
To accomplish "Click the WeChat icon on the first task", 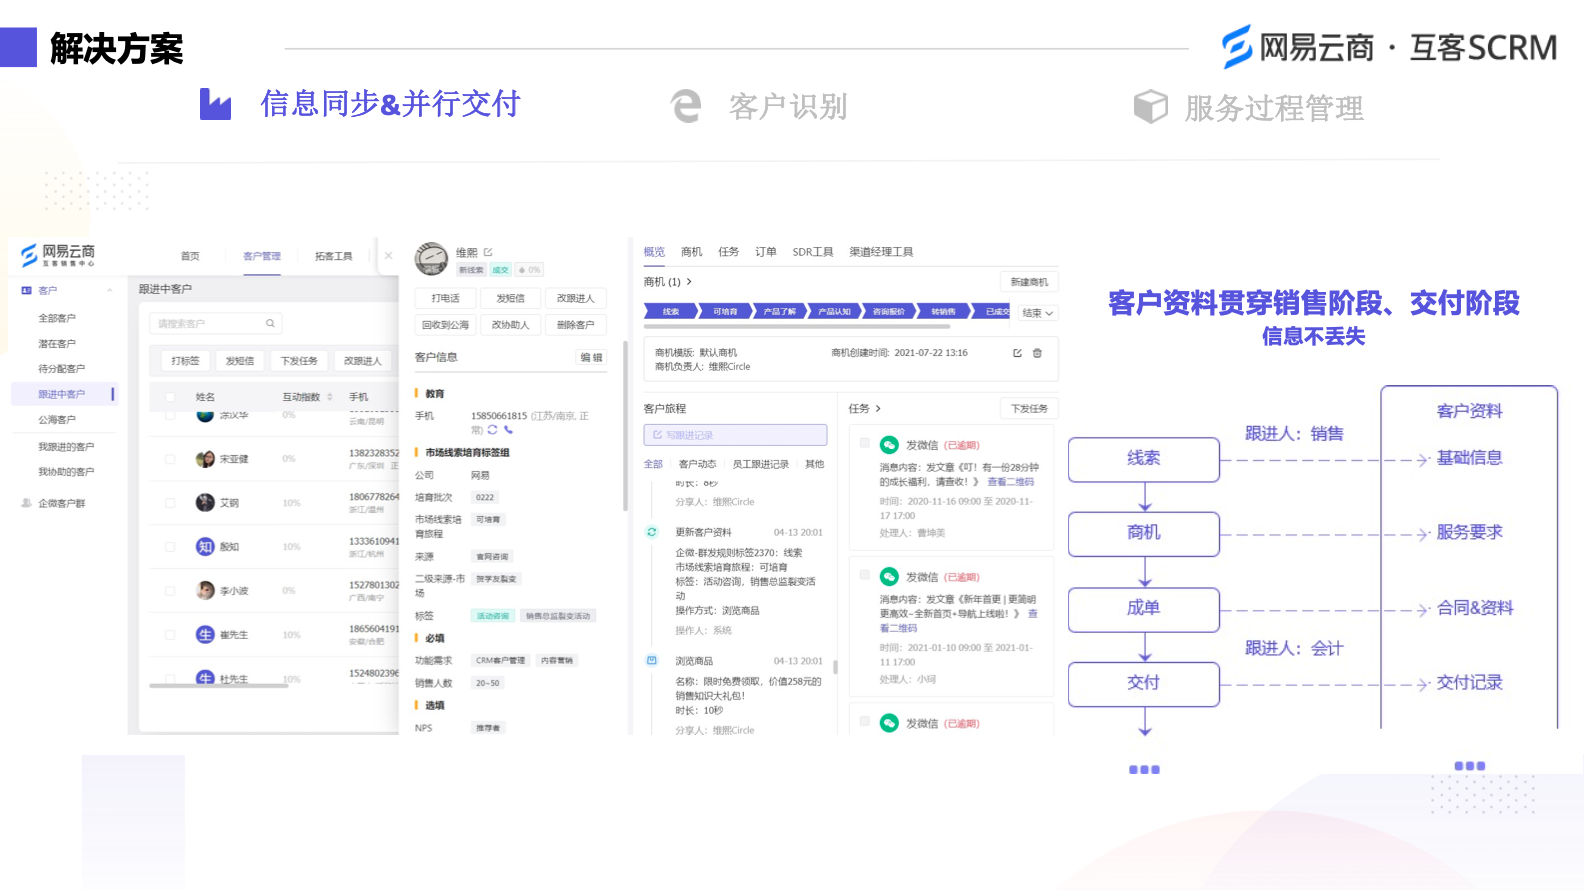I will click(x=889, y=445).
